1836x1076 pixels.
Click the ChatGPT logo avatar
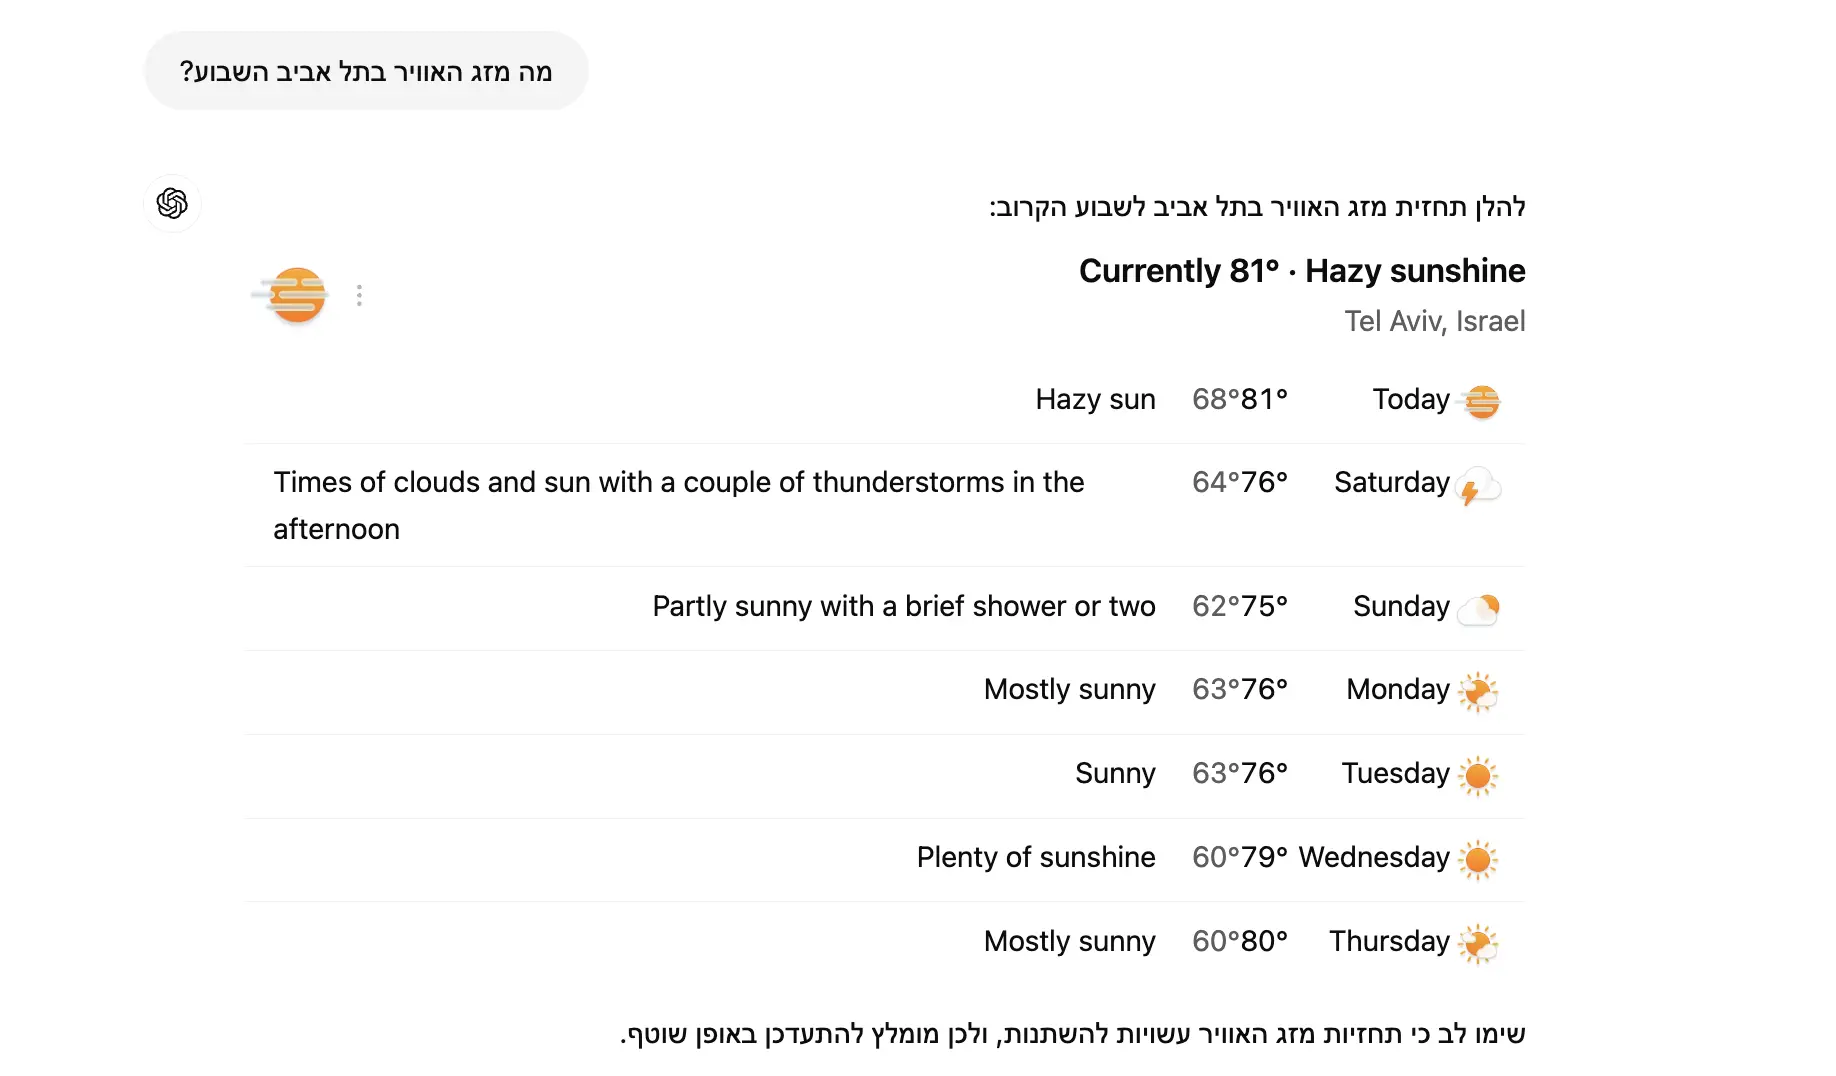tap(172, 204)
